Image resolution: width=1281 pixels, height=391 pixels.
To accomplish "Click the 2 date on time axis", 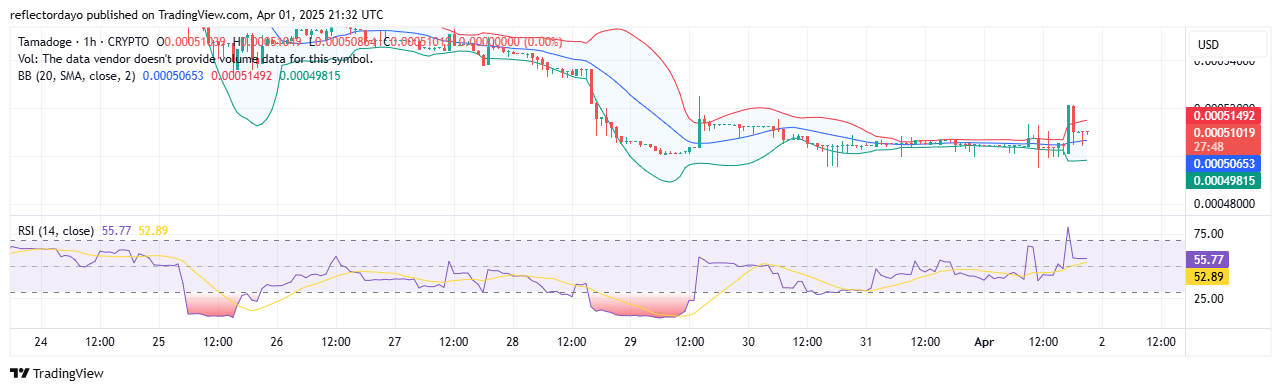I will [1103, 342].
